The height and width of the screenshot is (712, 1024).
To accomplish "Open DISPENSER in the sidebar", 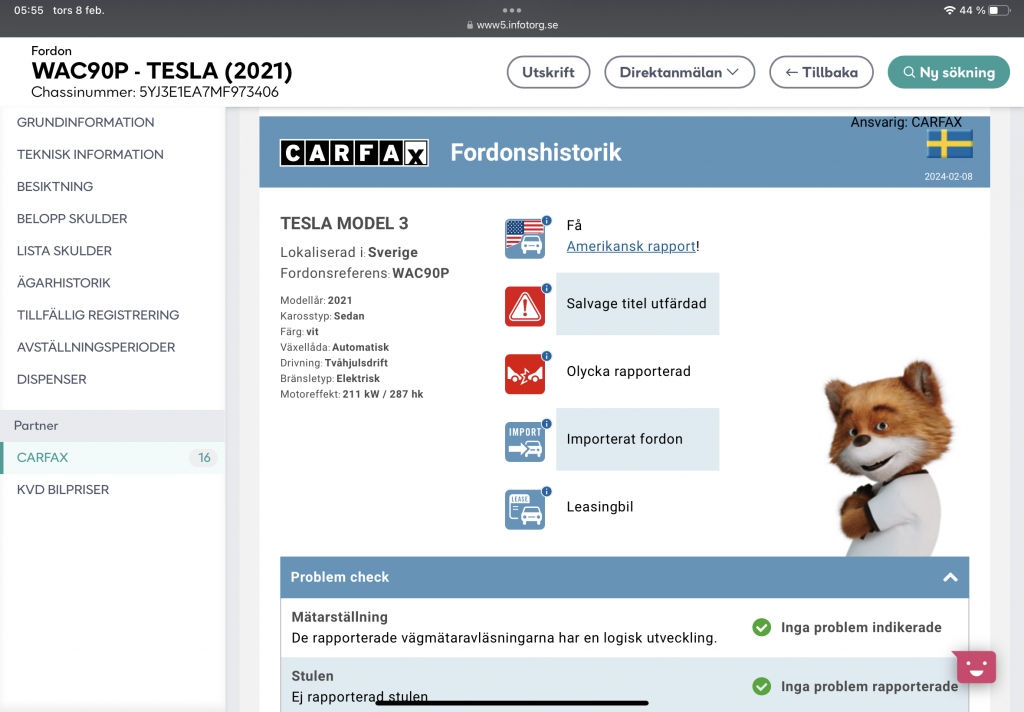I will click(52, 379).
